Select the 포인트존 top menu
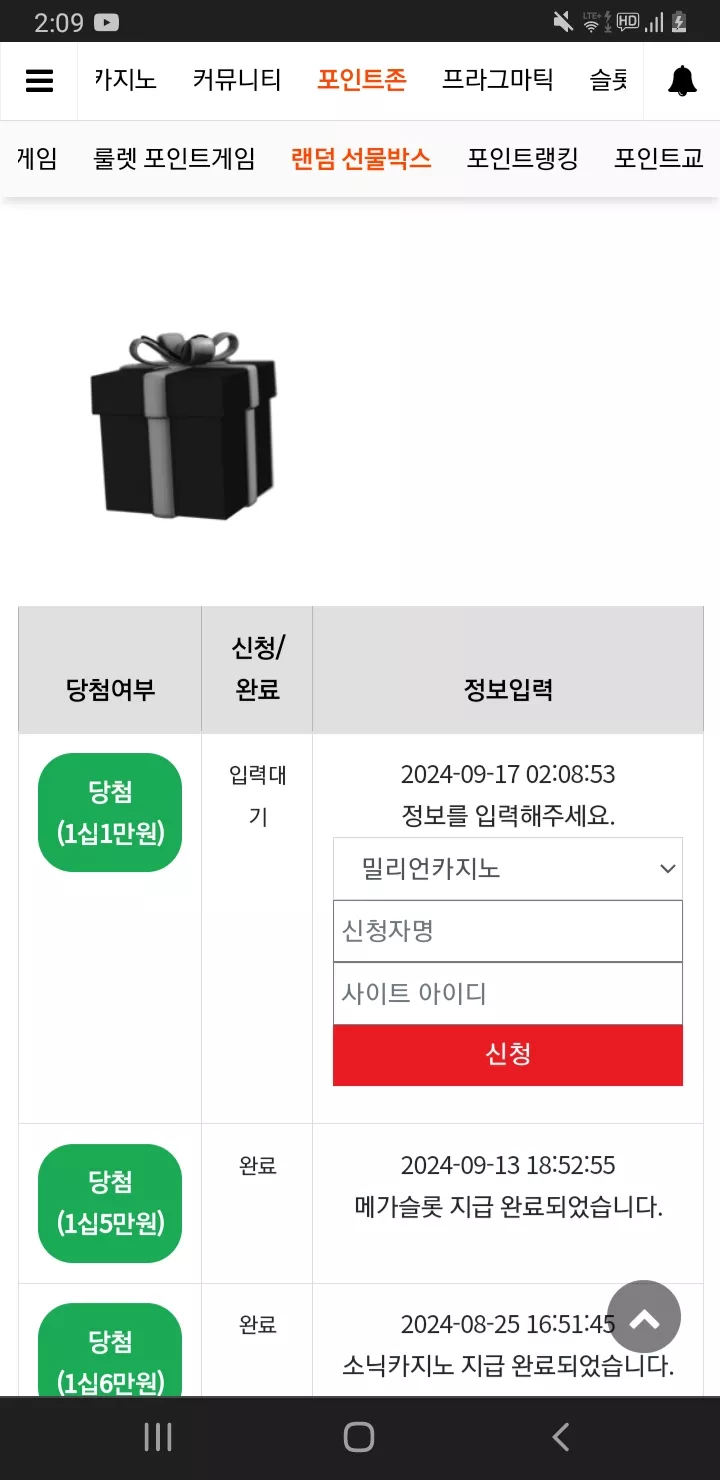720x1480 pixels. (x=362, y=80)
